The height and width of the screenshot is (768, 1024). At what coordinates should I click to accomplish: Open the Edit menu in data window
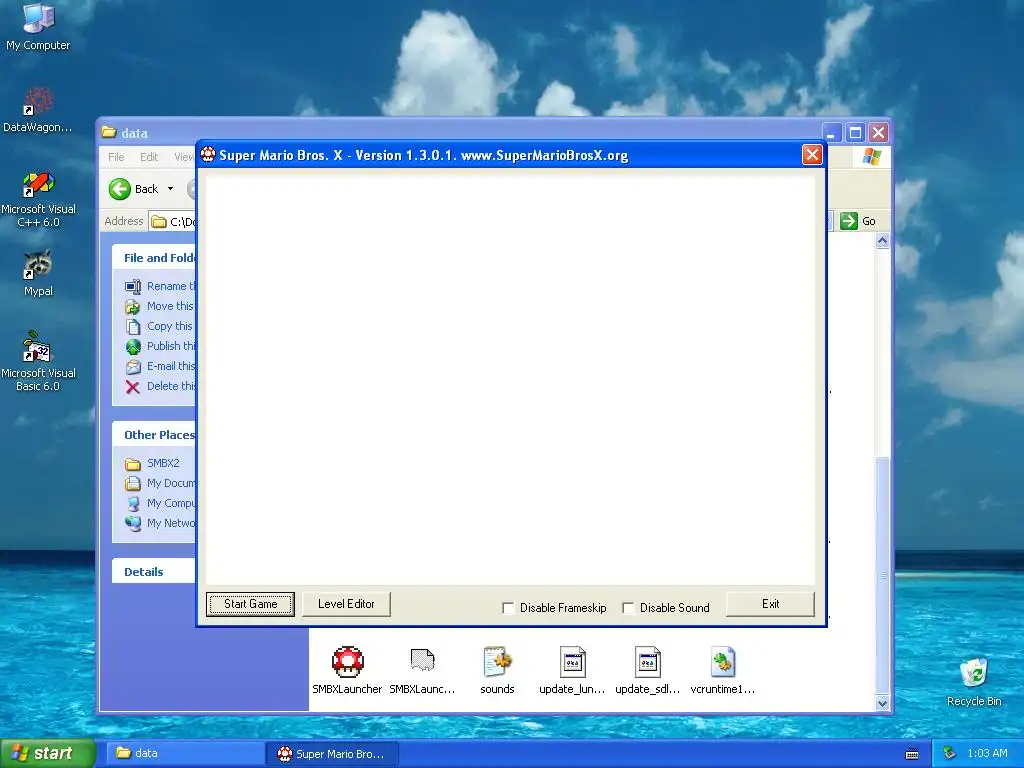click(x=149, y=157)
